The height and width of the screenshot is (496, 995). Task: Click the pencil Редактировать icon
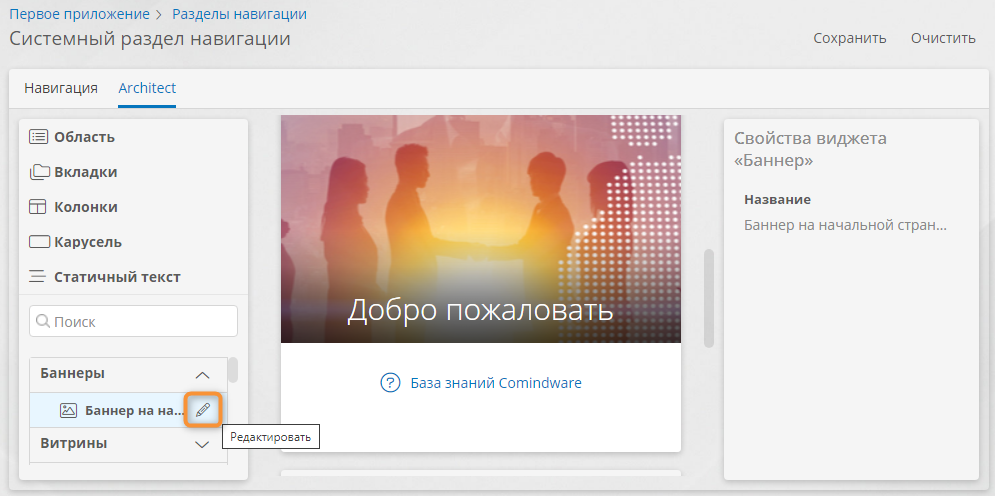[x=203, y=410]
